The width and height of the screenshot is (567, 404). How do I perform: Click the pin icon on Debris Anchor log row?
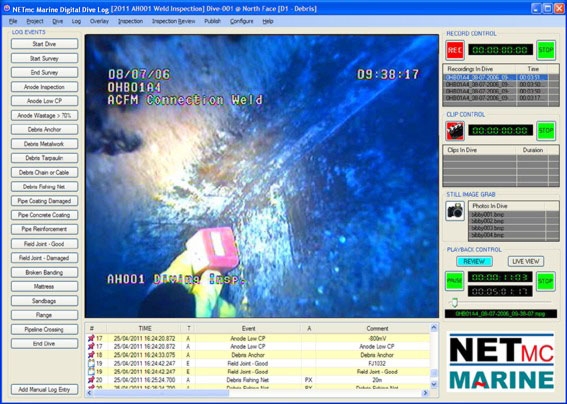tap(91, 355)
